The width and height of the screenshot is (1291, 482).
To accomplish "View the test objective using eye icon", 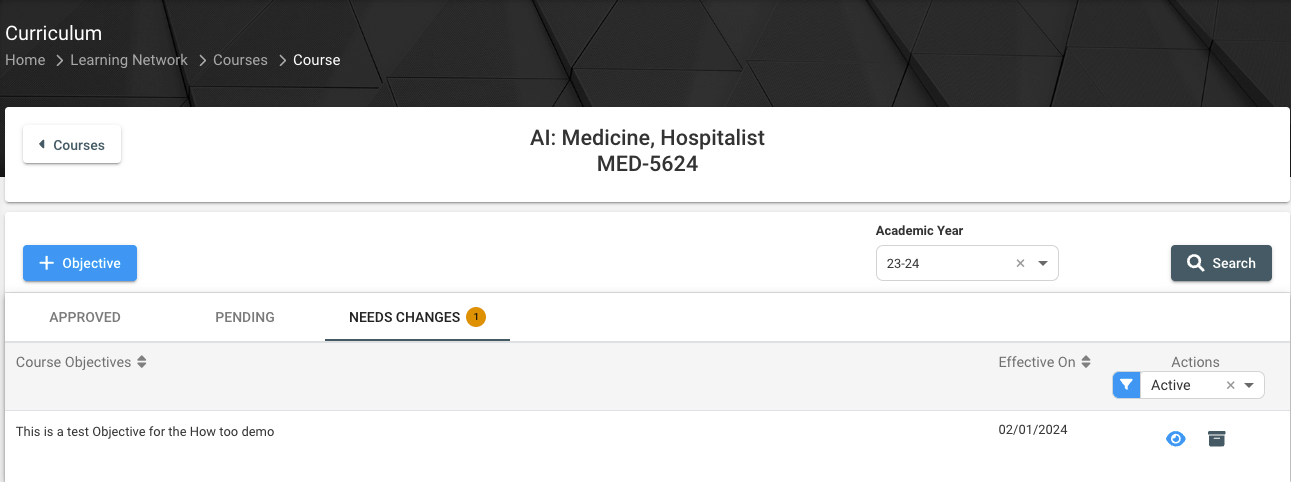I will [x=1176, y=439].
